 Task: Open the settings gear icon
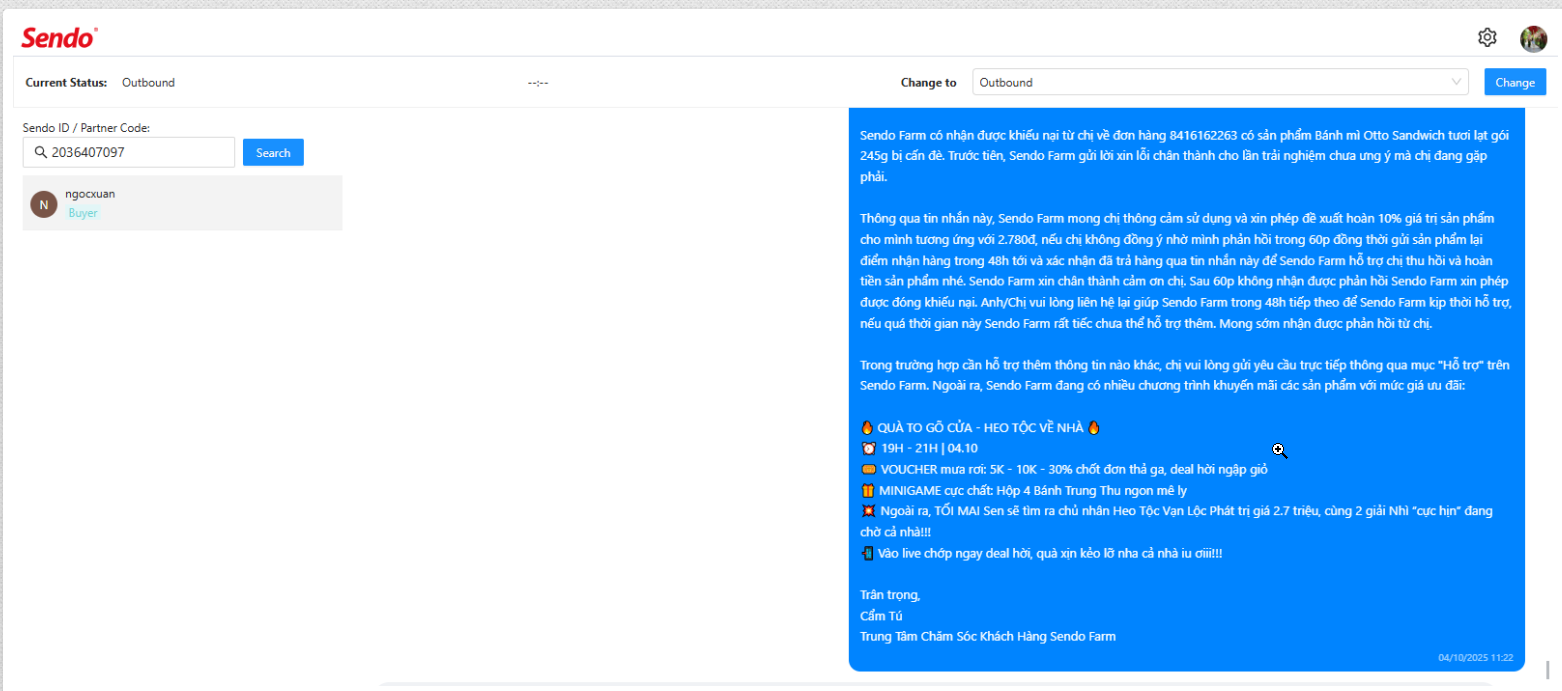1487,38
